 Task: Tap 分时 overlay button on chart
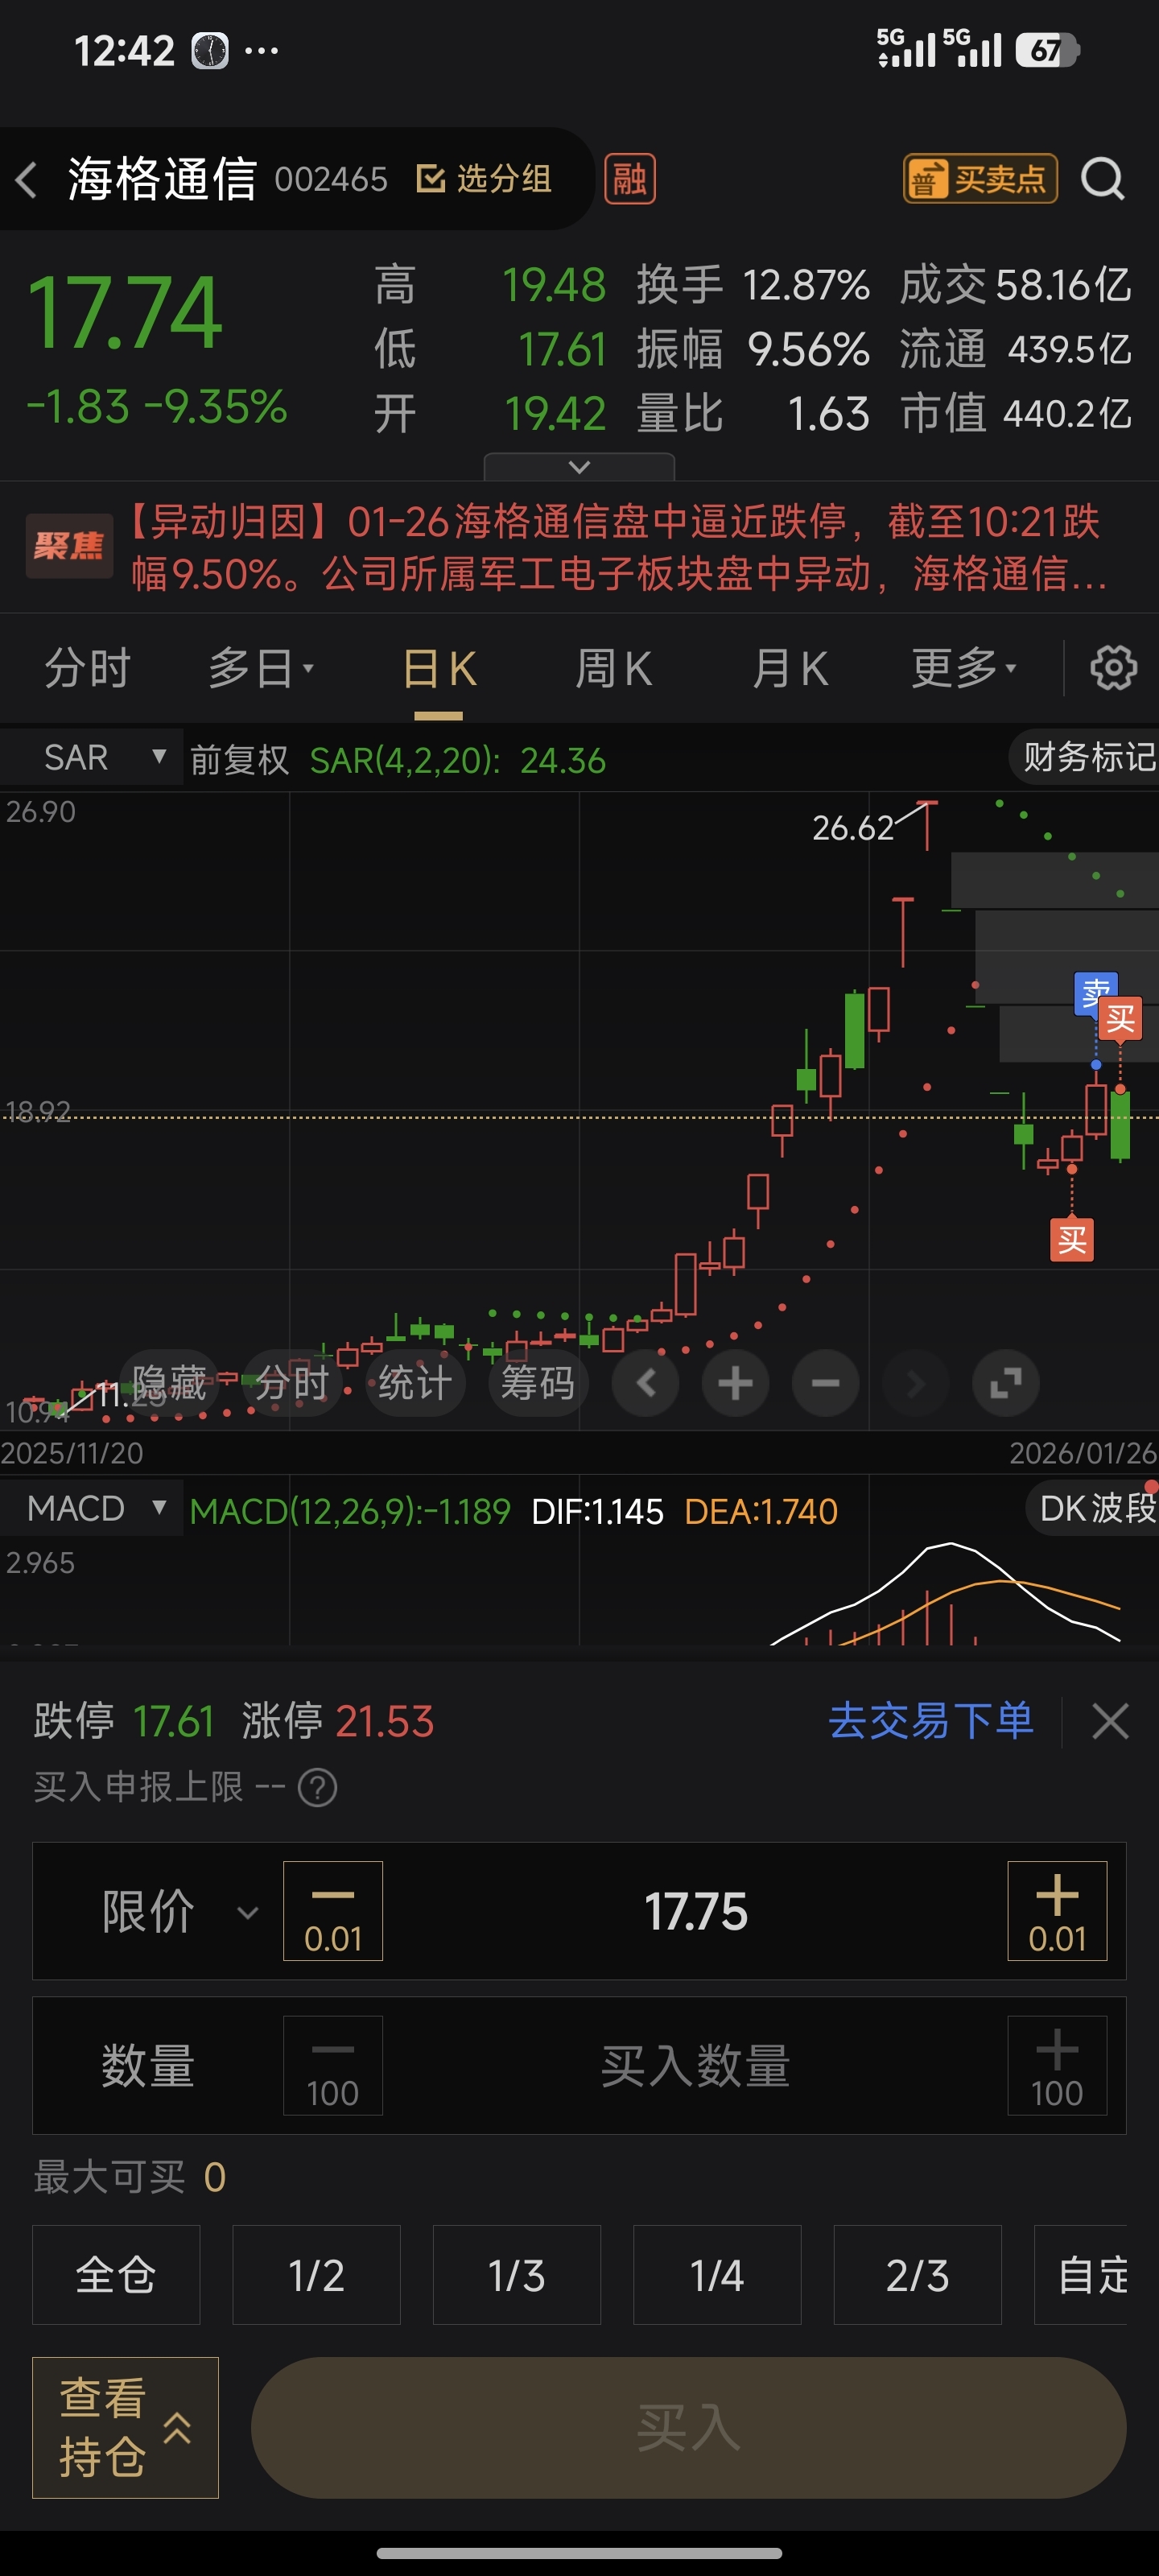[292, 1383]
